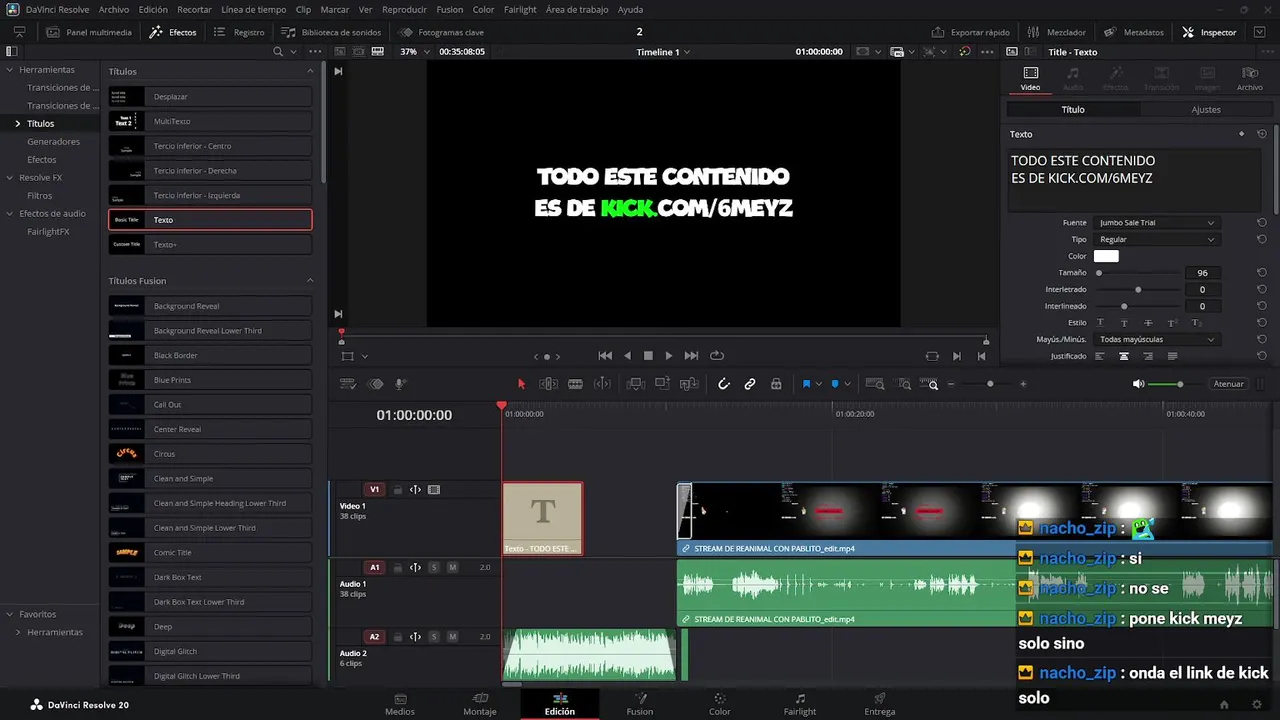Open the Fairlight menu in menu bar

[x=520, y=9]
